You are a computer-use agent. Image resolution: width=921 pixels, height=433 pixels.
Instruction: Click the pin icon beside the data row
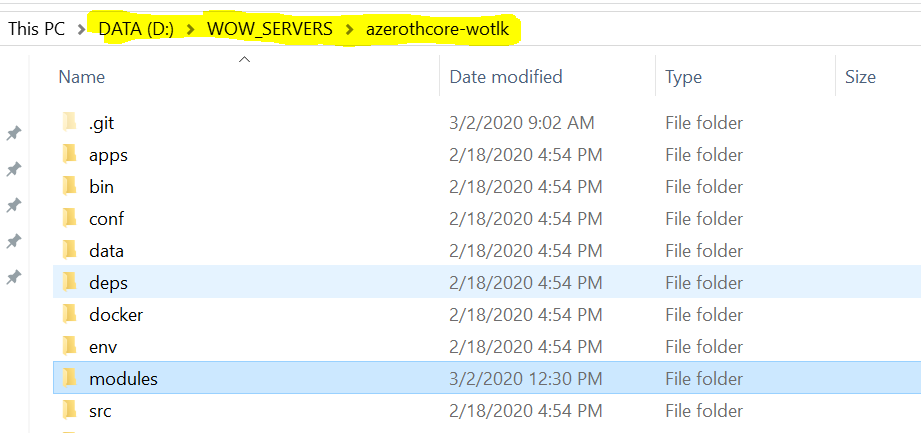pos(14,241)
